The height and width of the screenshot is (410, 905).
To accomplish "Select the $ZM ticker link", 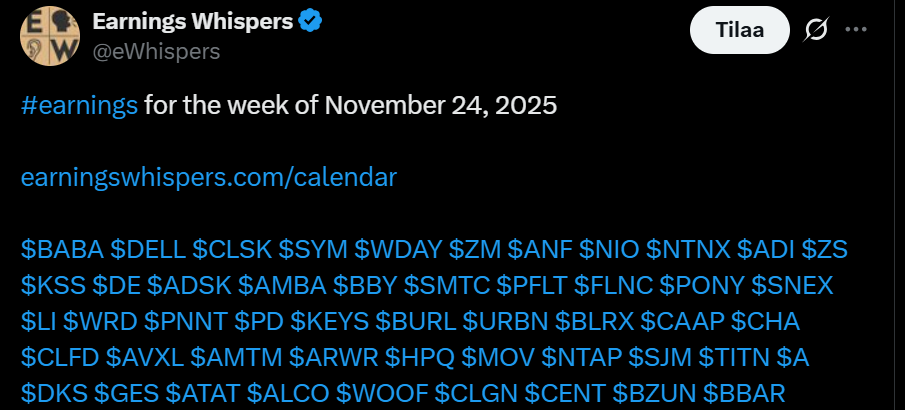I will point(475,249).
